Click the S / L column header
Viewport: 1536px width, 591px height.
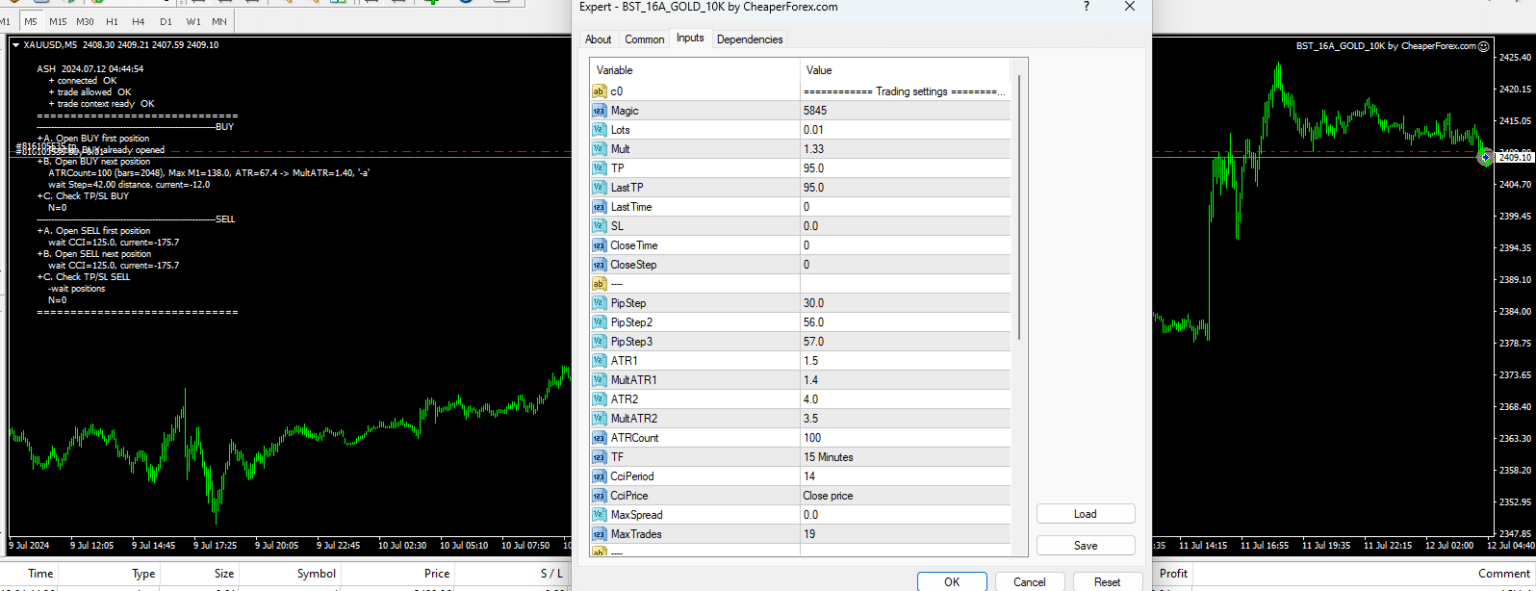tap(551, 574)
